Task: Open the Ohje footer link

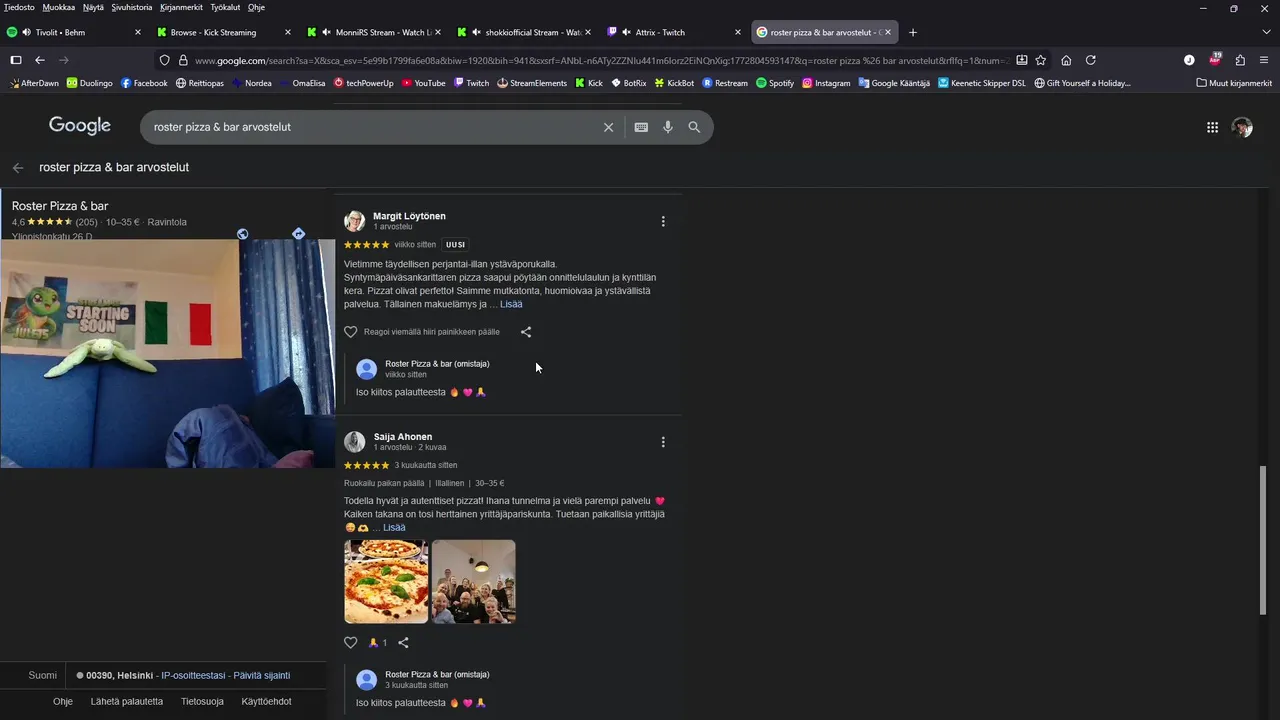Action: 63,701
